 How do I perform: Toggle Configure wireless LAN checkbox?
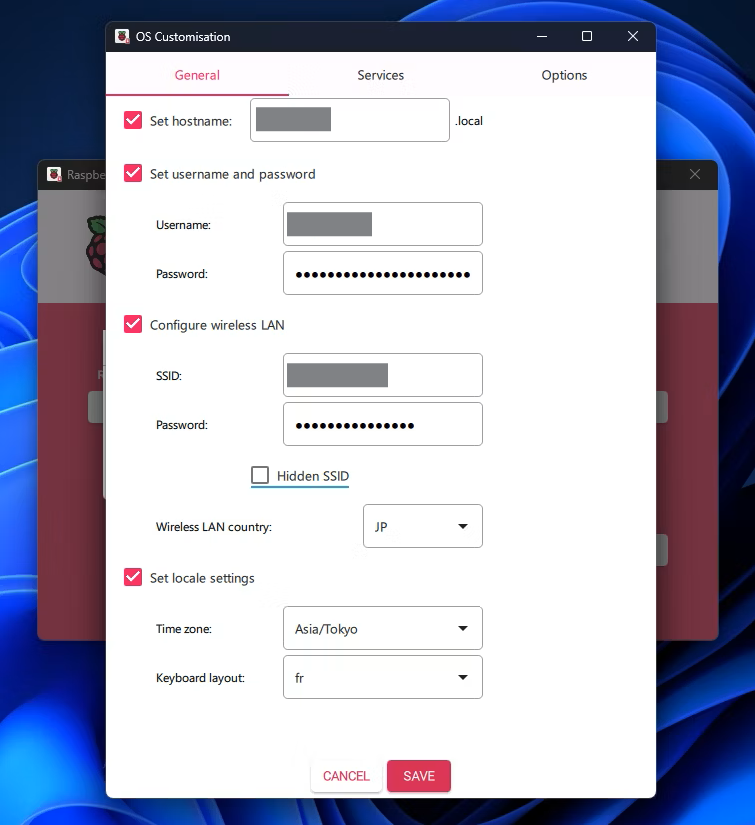[x=133, y=324]
